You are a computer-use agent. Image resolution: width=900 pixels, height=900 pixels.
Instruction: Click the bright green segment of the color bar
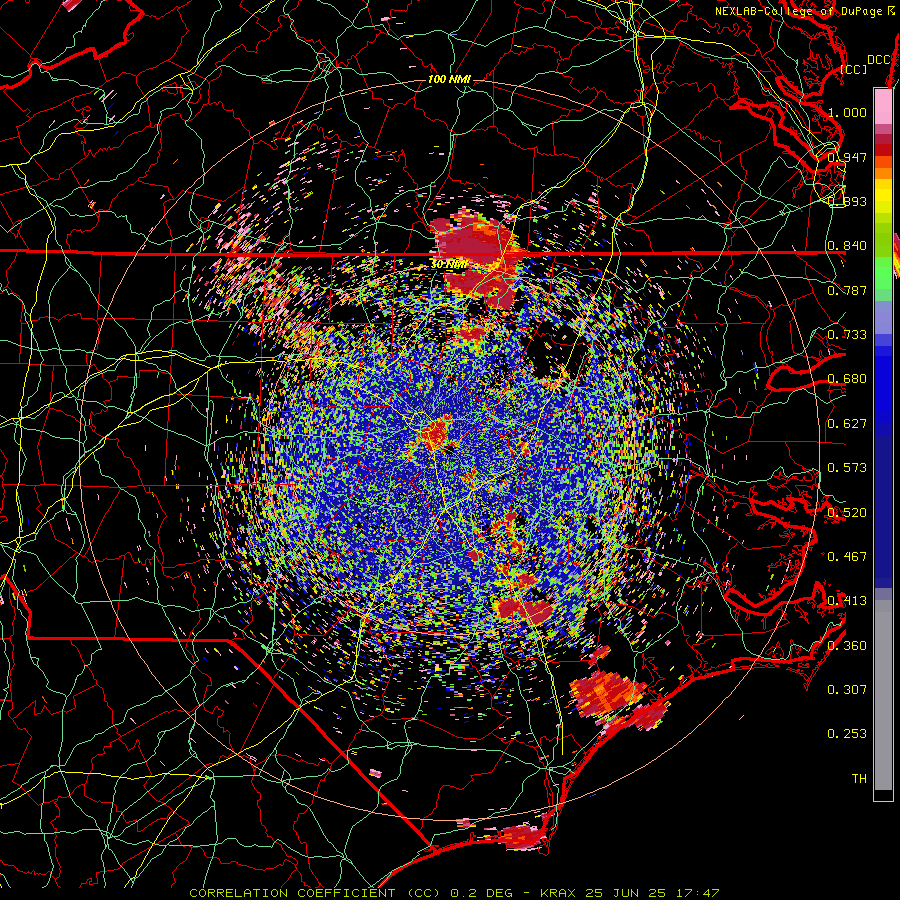click(883, 272)
